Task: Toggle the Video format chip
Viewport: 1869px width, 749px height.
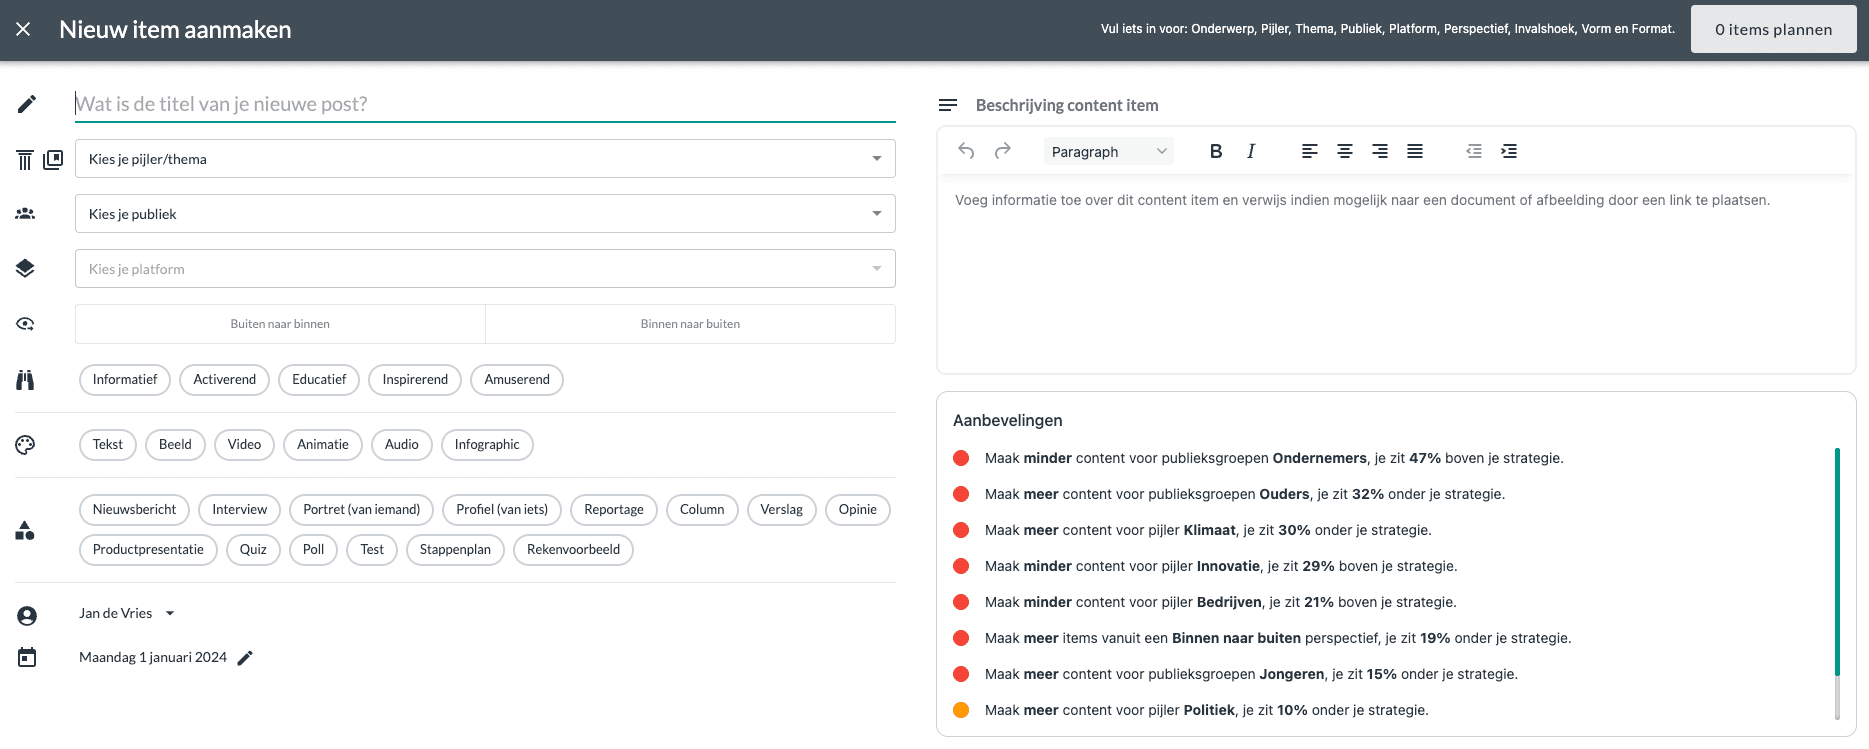Action: (244, 445)
